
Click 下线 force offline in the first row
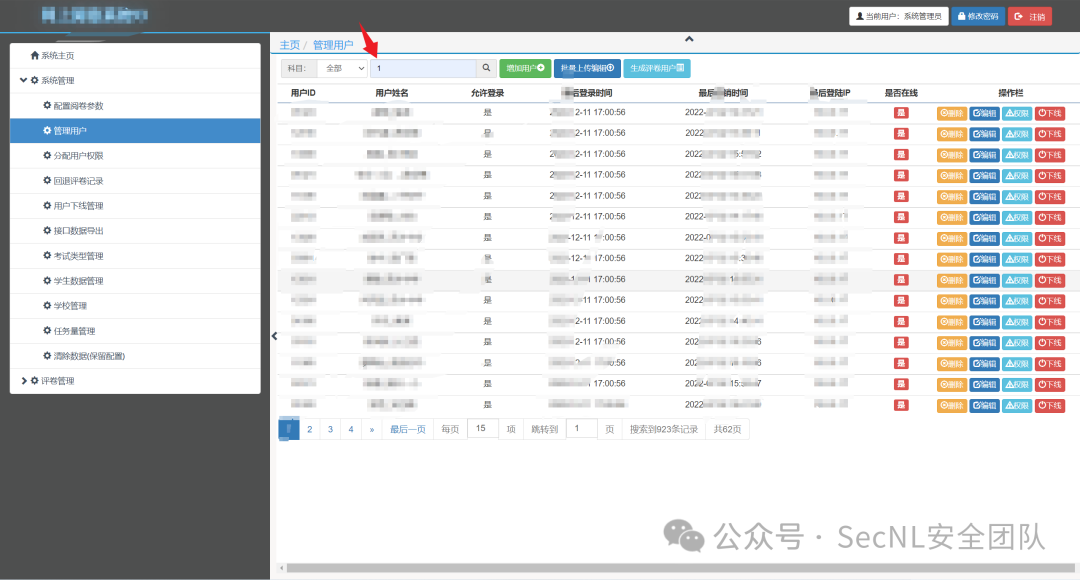click(1050, 113)
